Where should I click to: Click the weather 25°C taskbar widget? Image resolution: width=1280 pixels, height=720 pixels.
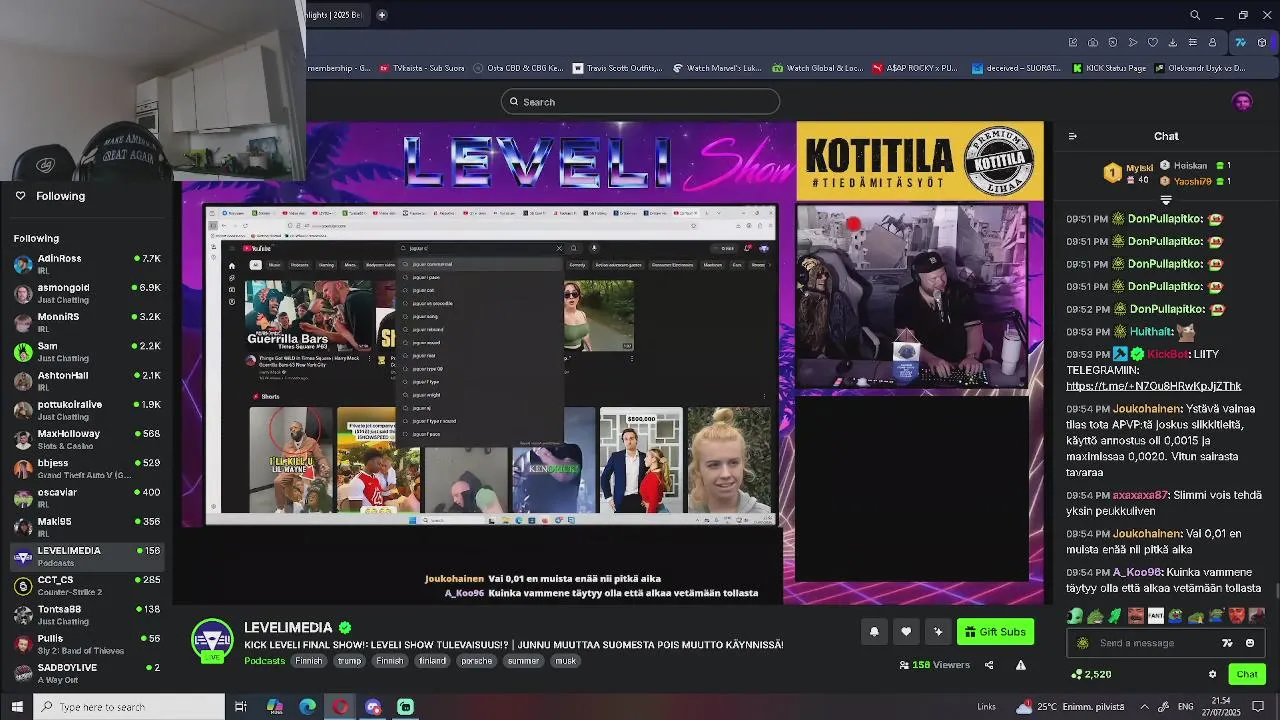(x=1070, y=707)
